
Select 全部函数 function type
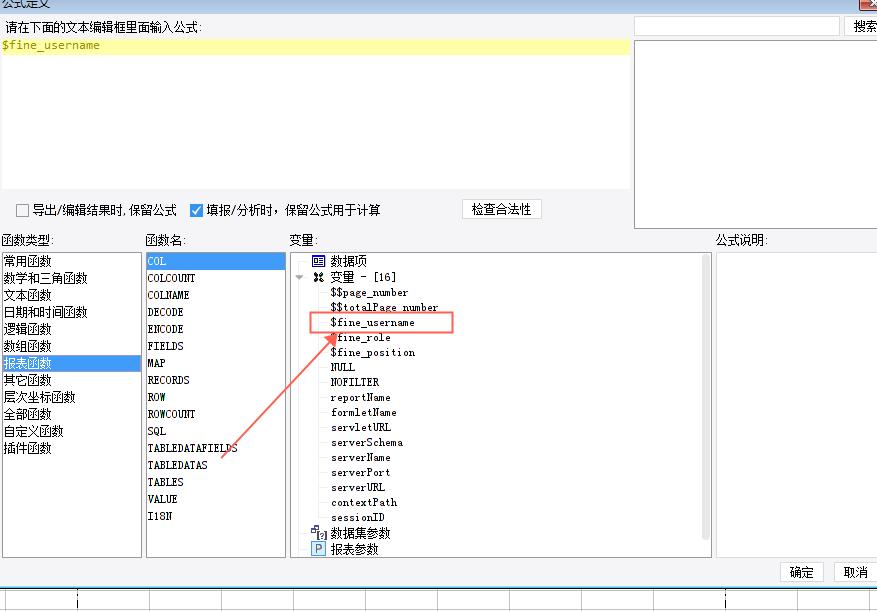(x=72, y=414)
